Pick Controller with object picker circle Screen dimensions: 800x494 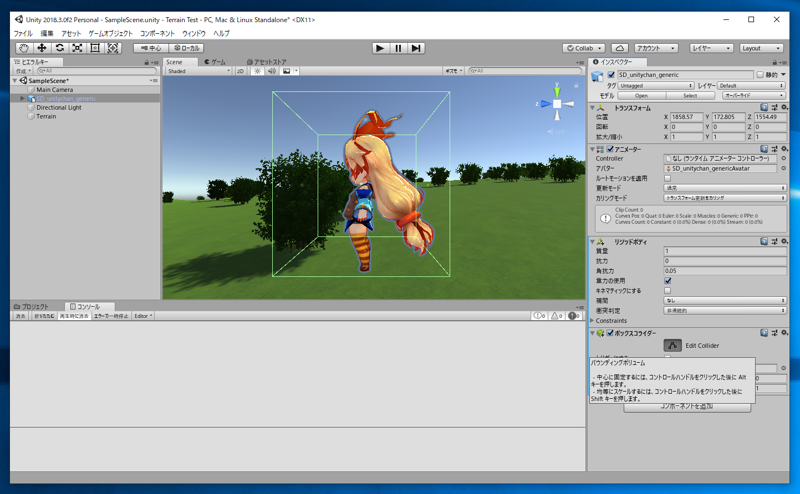784,158
